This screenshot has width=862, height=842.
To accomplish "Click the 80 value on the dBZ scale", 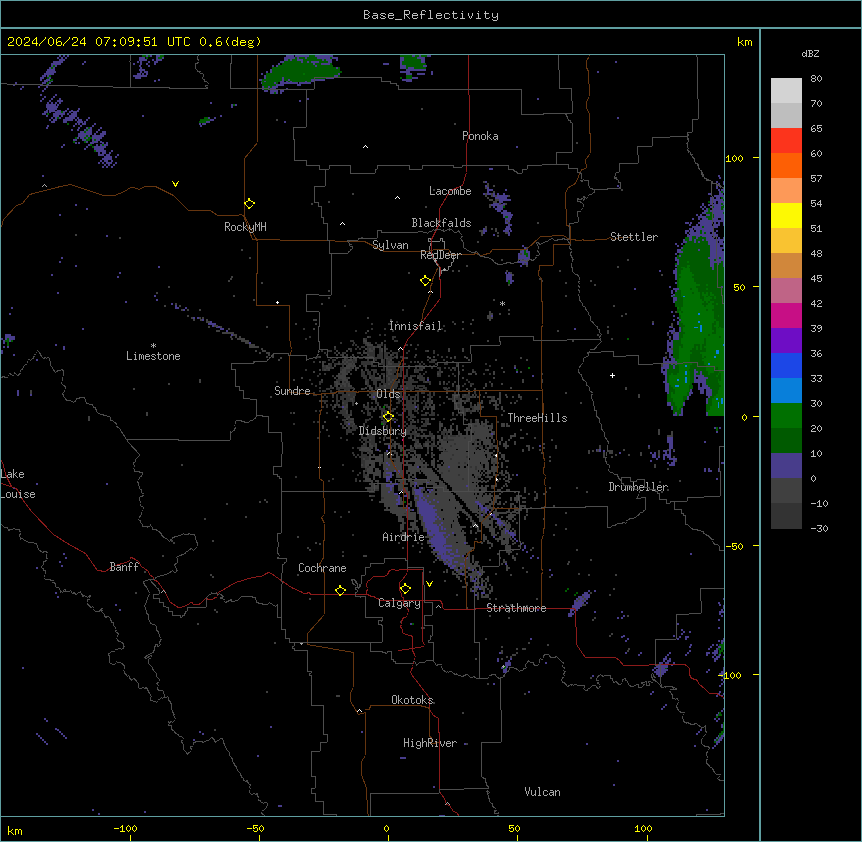I will 816,79.
